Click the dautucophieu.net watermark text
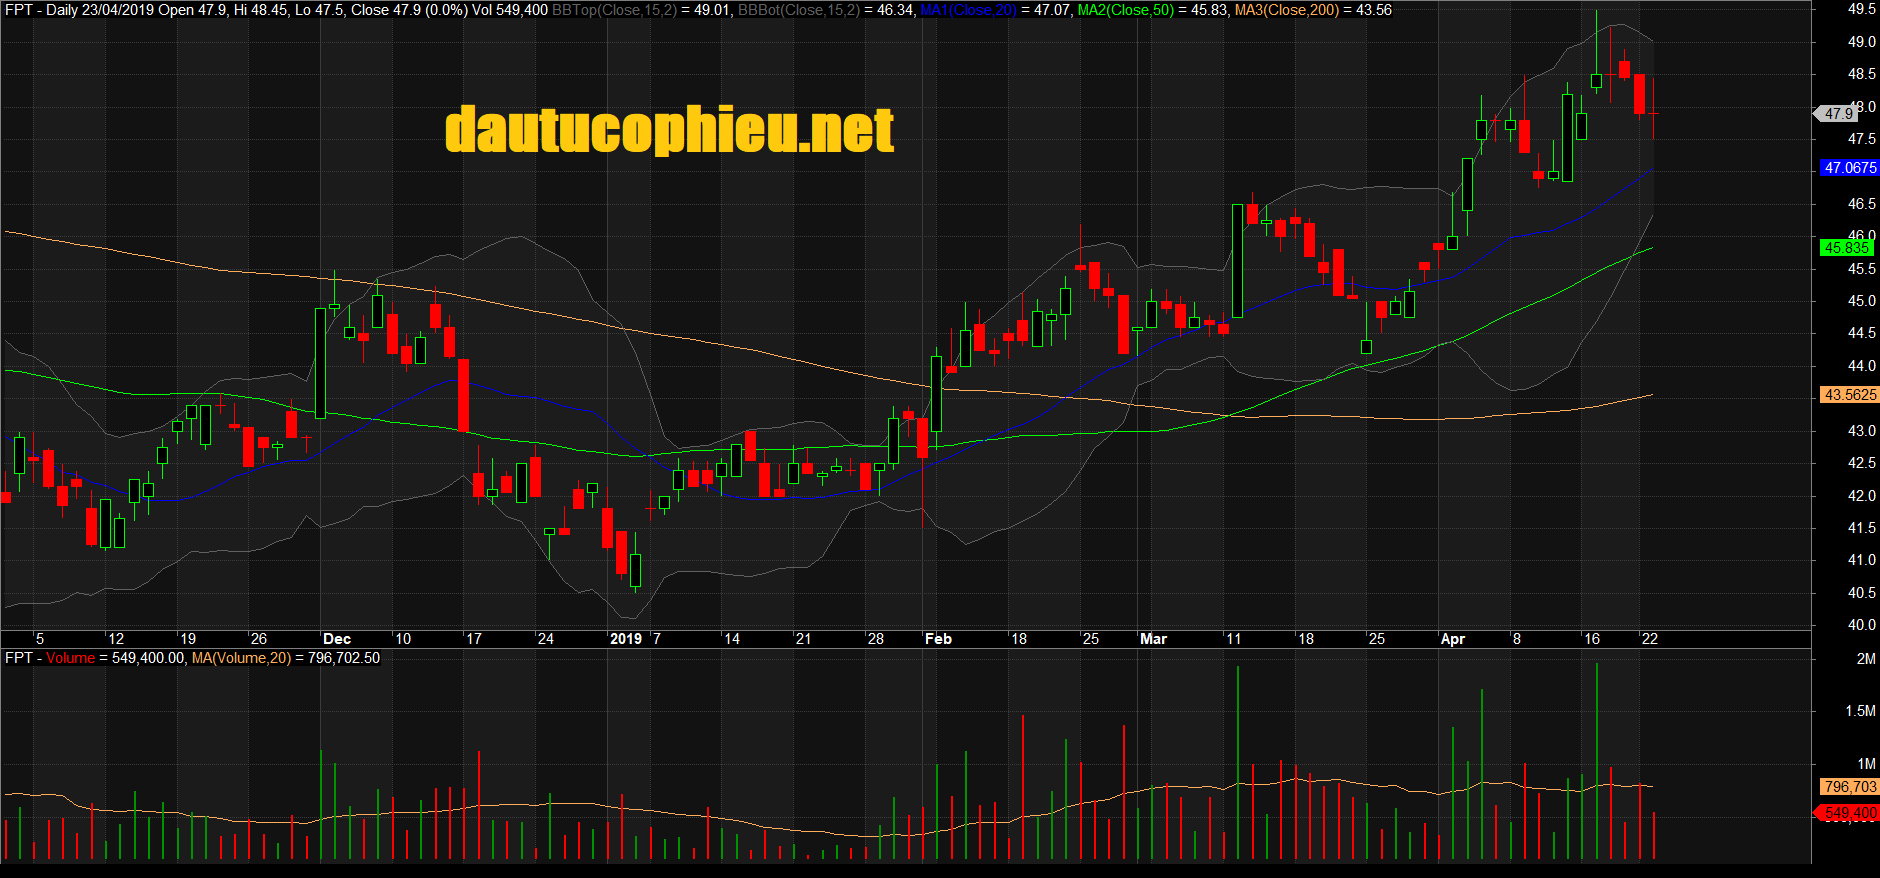This screenshot has height=878, width=1880. [x=669, y=130]
